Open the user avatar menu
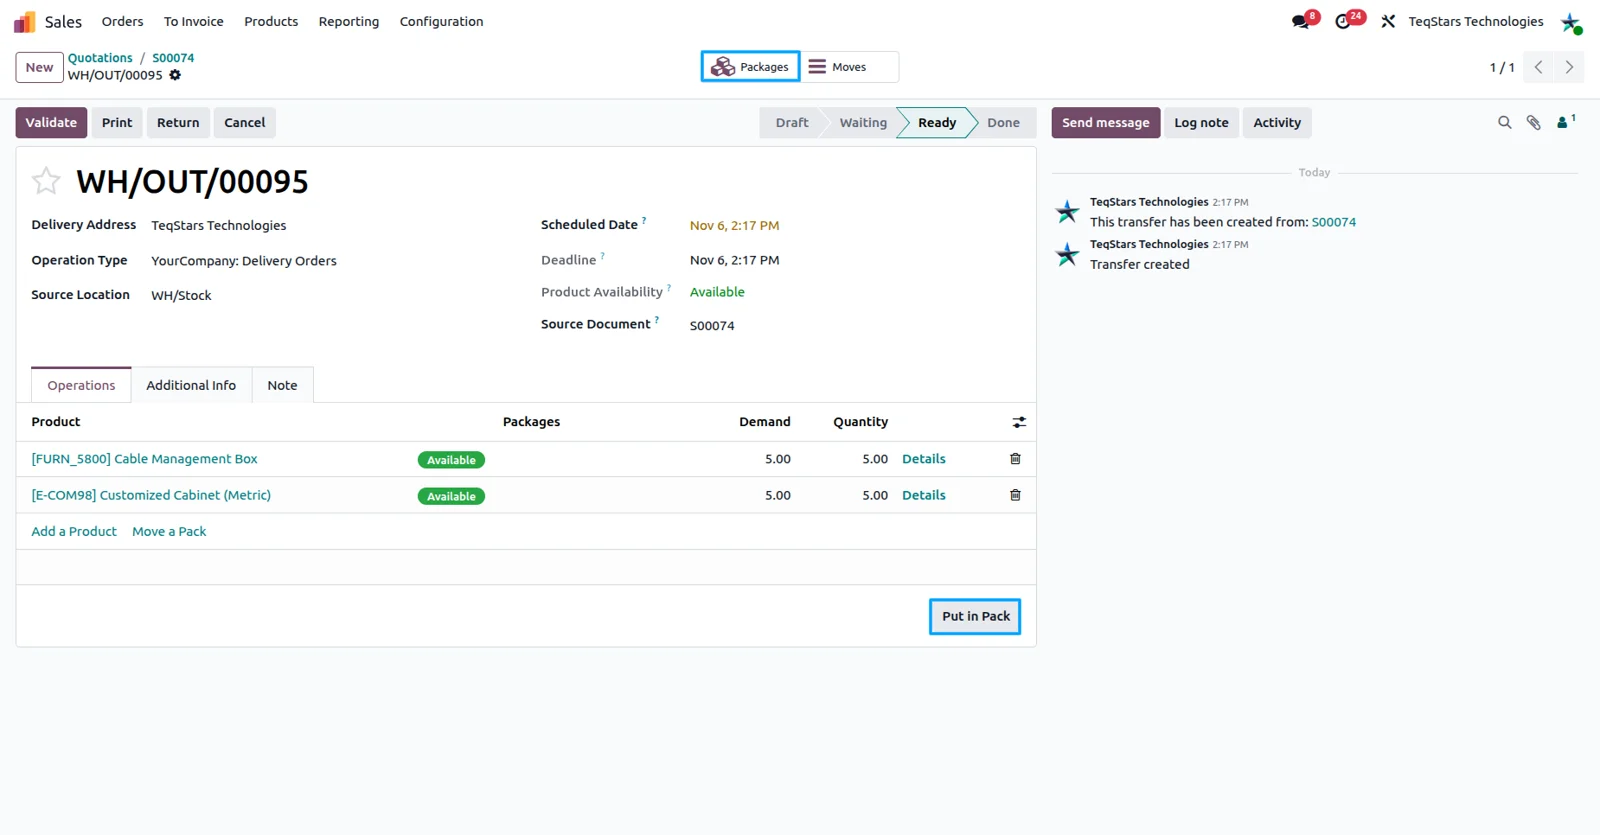This screenshot has height=835, width=1600. 1571,22
